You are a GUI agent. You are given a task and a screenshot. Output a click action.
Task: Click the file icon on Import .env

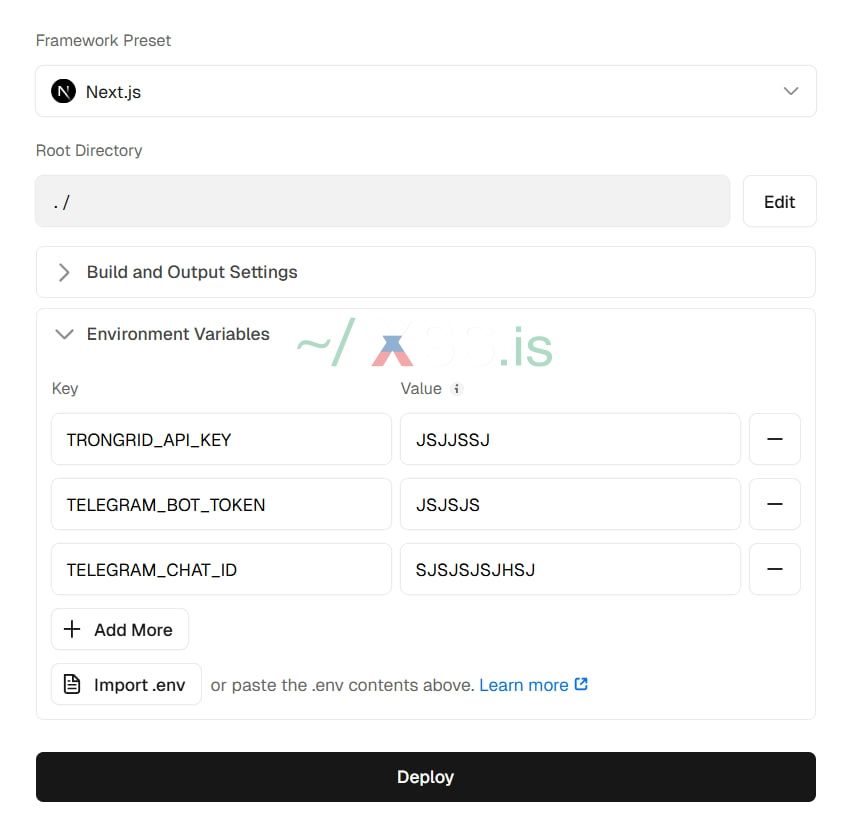[72, 685]
